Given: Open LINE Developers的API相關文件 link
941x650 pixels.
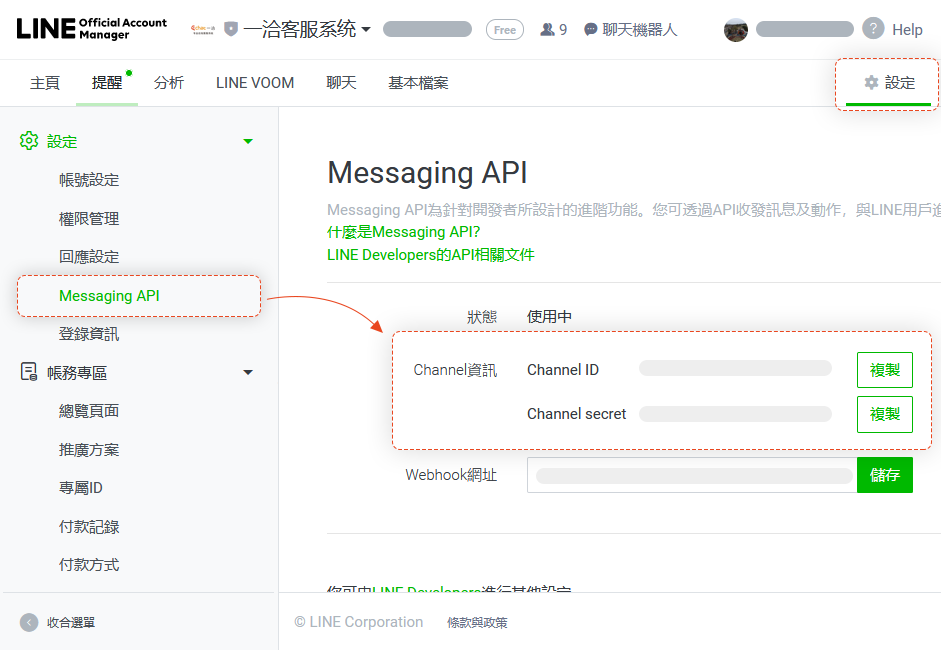Looking at the screenshot, I should pyautogui.click(x=430, y=254).
